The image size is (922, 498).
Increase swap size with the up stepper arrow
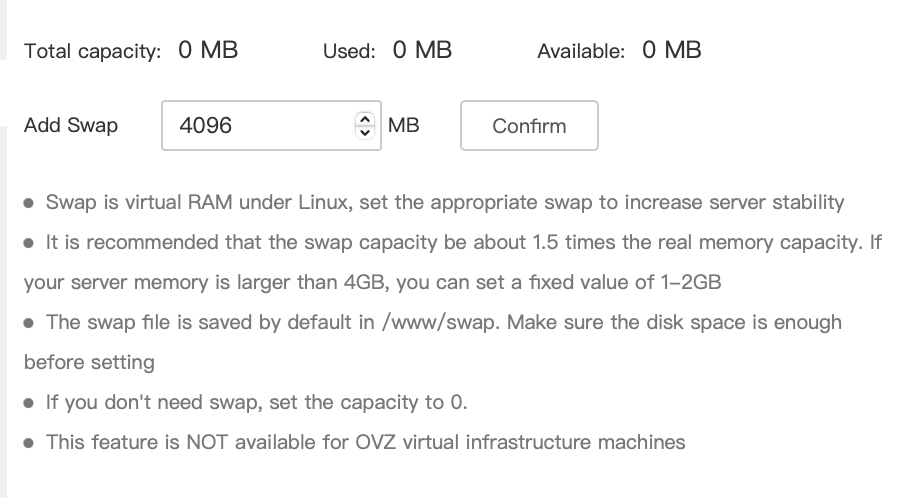pos(364,119)
